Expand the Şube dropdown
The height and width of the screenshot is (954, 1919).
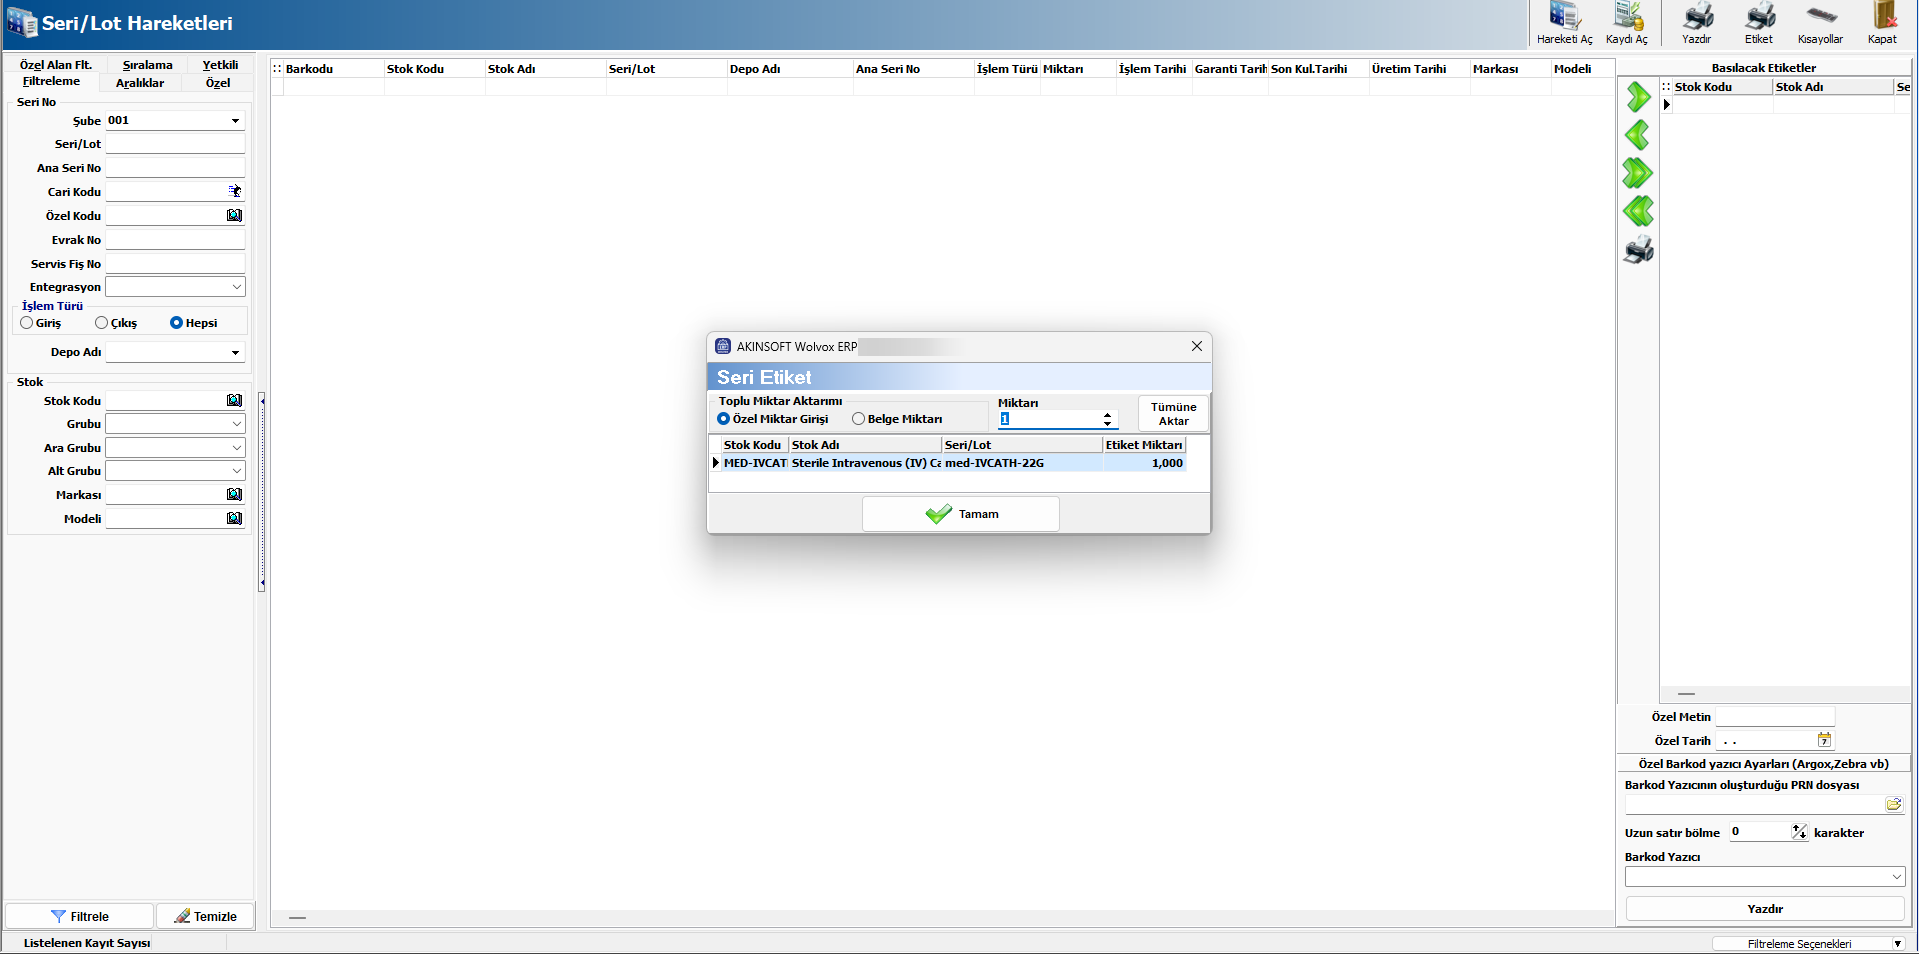(x=235, y=121)
